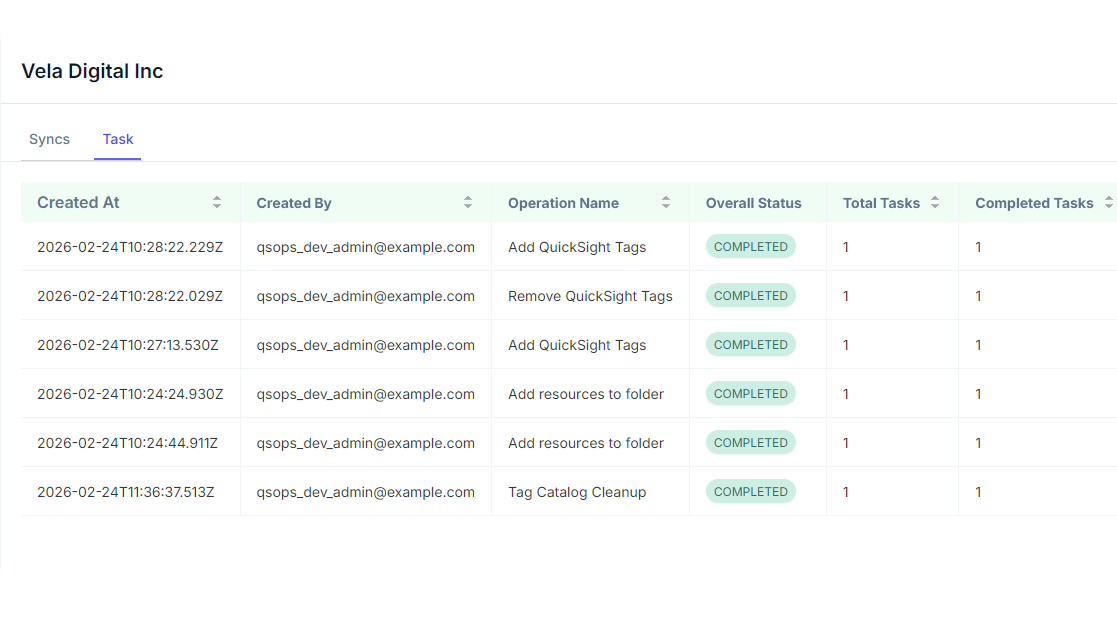
Task: Click the Operation Name column header
Action: (x=591, y=202)
